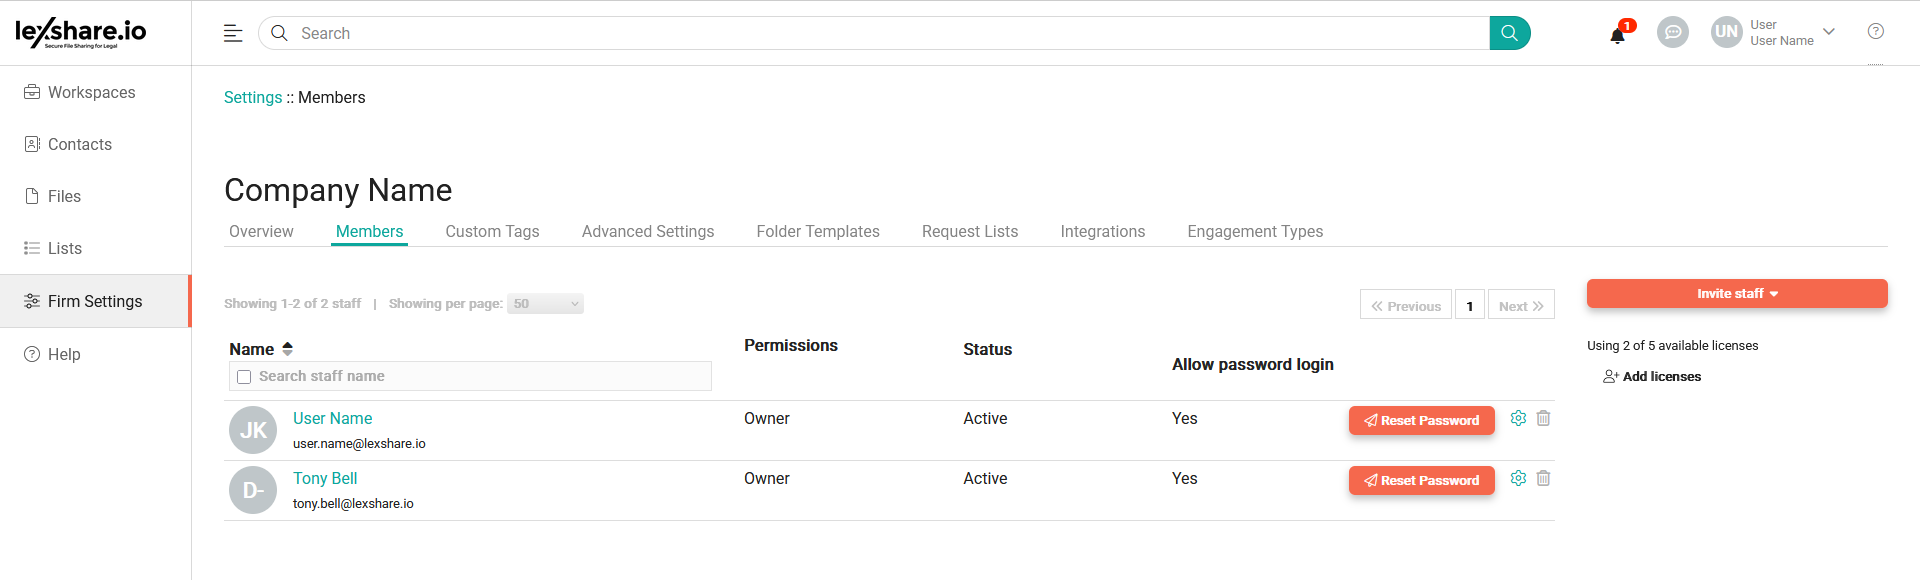The height and width of the screenshot is (580, 1920).
Task: Toggle the select-all staff checkbox
Action: click(x=244, y=377)
